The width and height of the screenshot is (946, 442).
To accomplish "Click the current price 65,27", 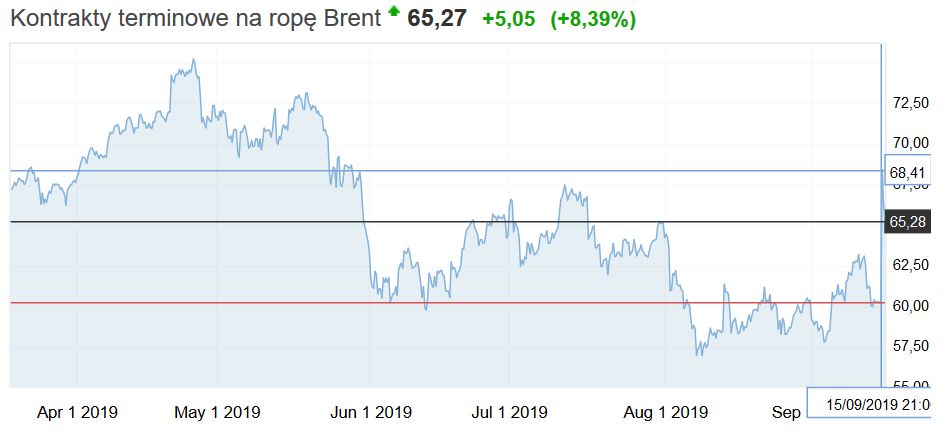I will pyautogui.click(x=438, y=19).
